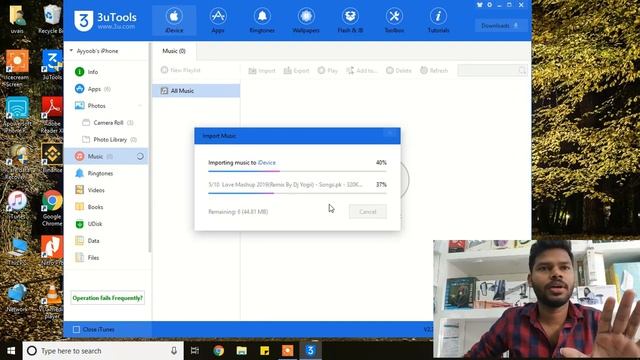The image size is (640, 360).
Task: Open the Recycle Bin desktop icon
Action: pos(51,19)
